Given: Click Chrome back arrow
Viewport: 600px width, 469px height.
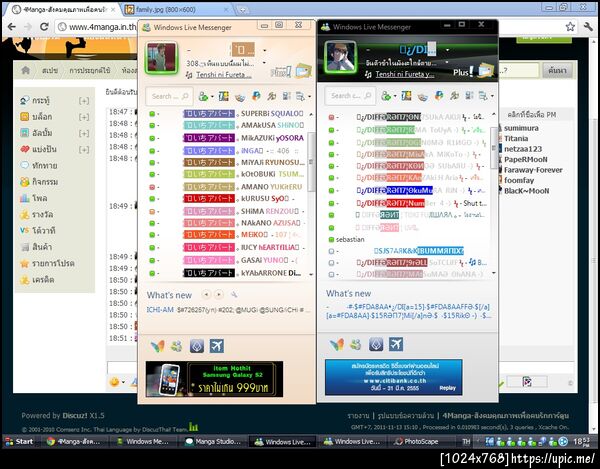Looking at the screenshot, I should (12, 27).
